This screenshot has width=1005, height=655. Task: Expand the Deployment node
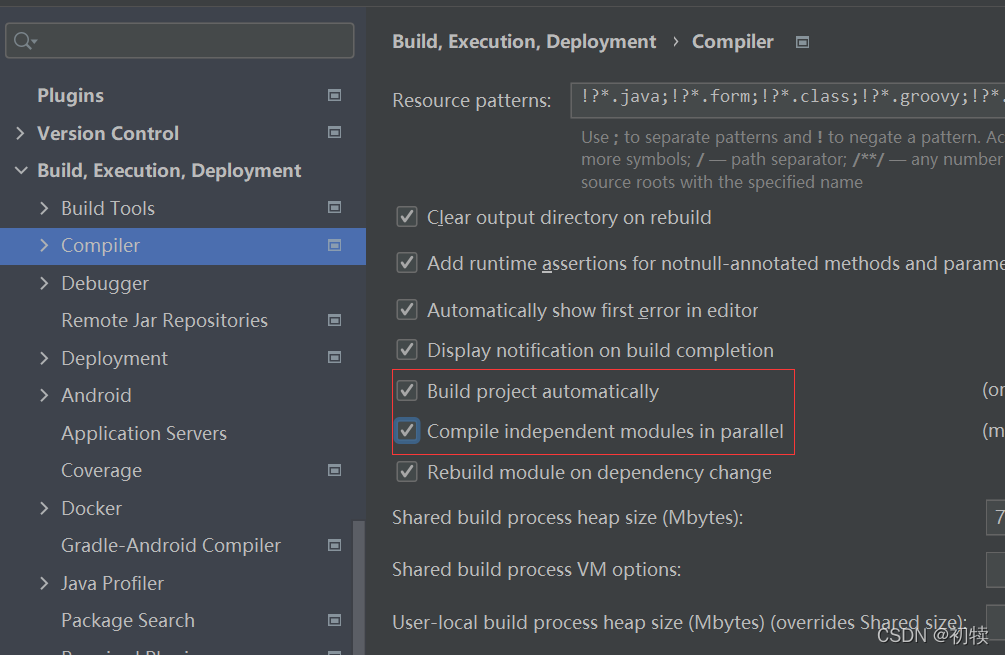coord(44,358)
